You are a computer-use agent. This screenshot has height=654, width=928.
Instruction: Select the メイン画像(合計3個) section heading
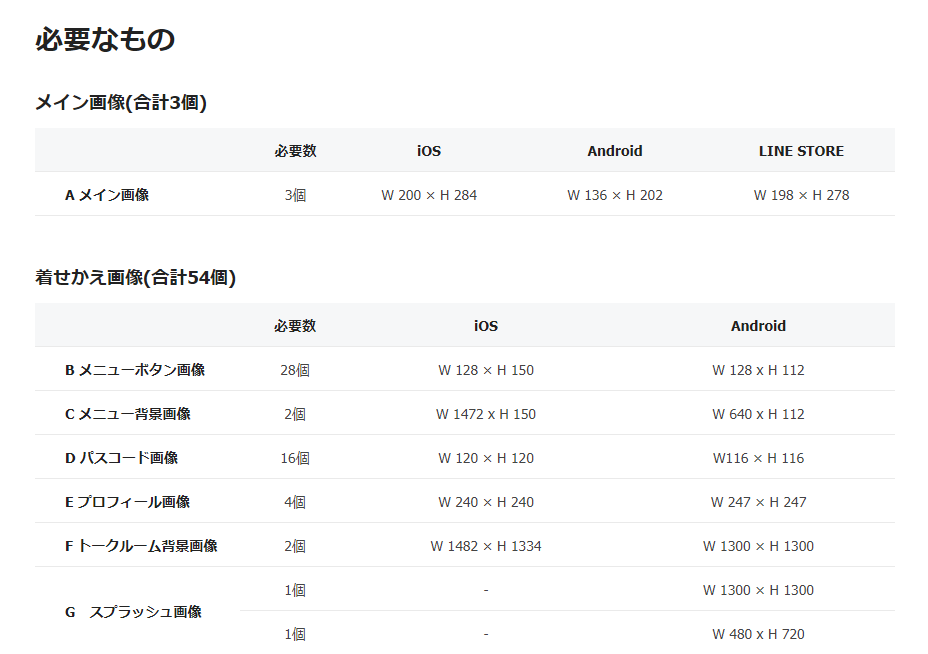121,102
